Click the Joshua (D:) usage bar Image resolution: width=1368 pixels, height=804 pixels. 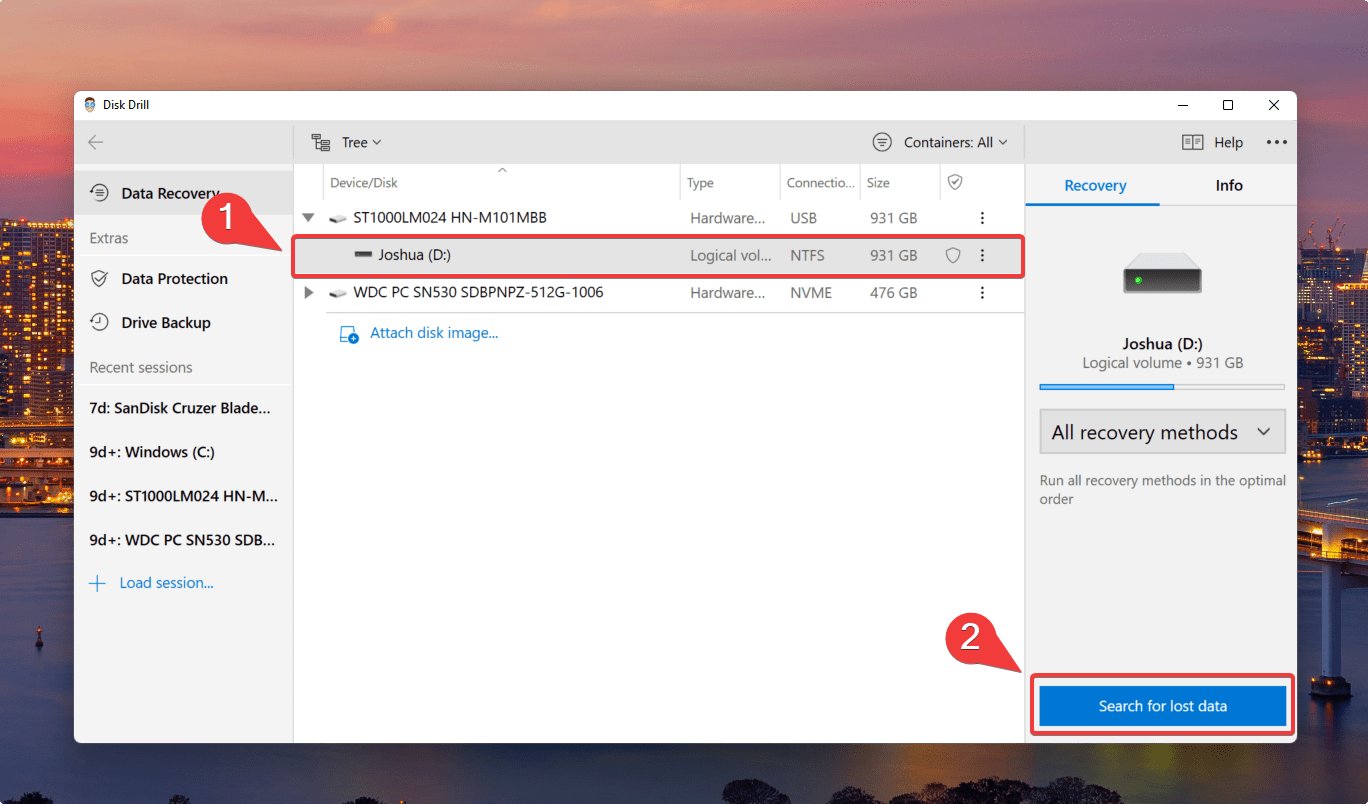coord(1162,386)
